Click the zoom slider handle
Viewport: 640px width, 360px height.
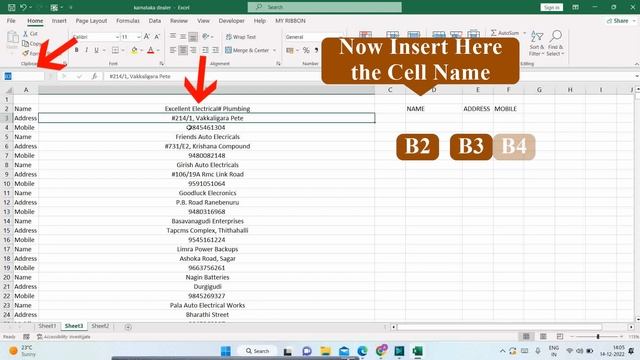click(x=598, y=336)
